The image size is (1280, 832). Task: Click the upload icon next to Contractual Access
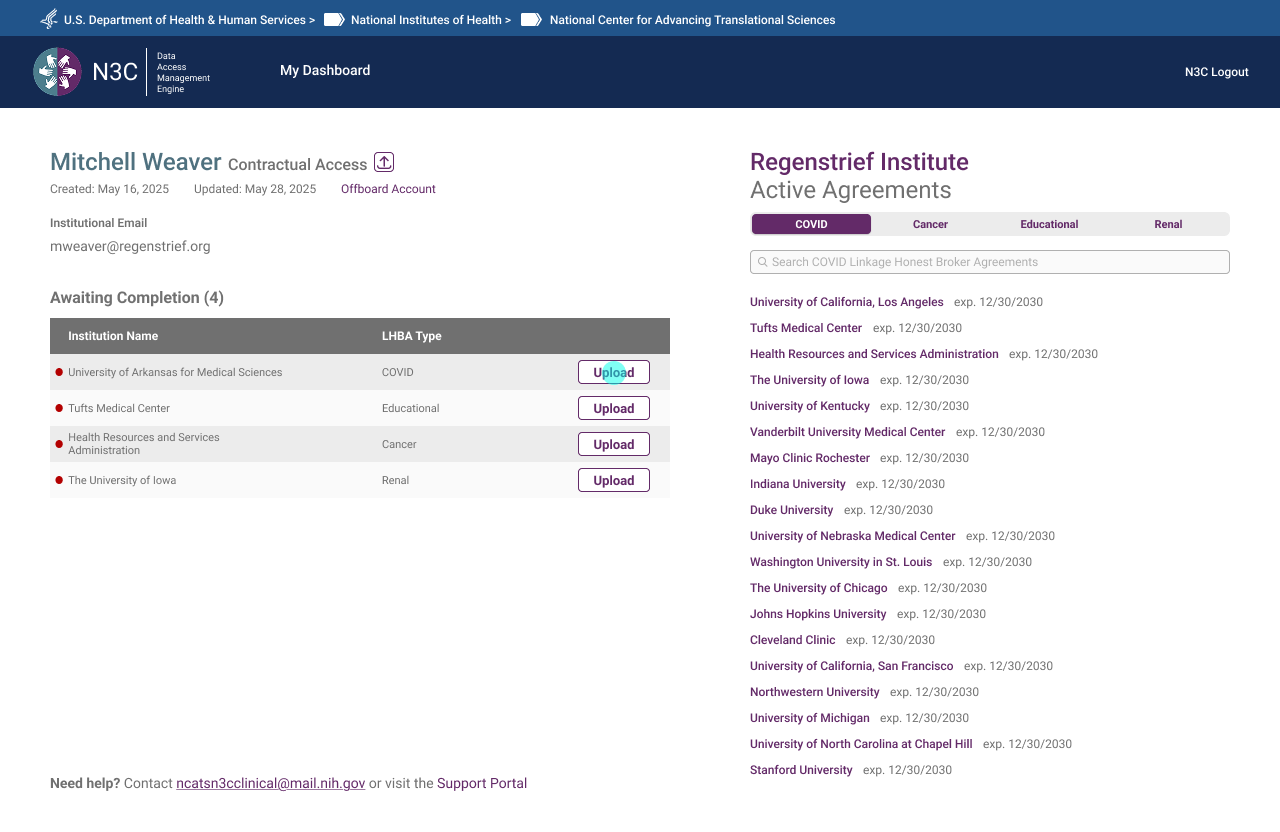tap(383, 161)
